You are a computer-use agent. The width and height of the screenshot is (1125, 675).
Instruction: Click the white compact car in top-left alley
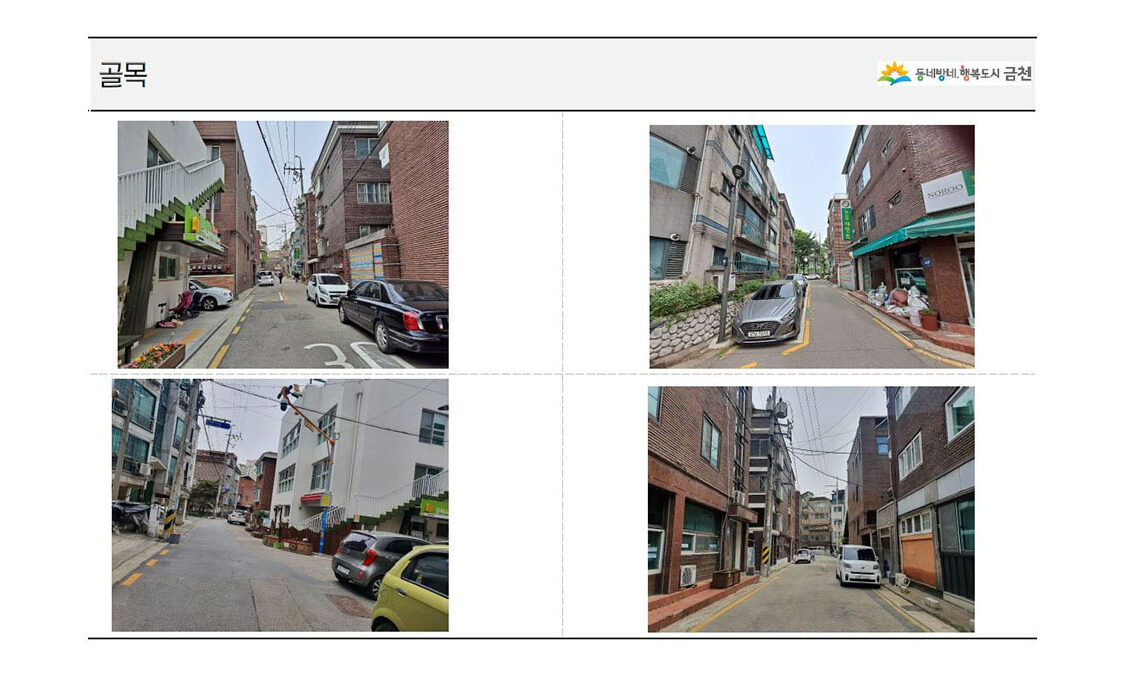tap(326, 289)
